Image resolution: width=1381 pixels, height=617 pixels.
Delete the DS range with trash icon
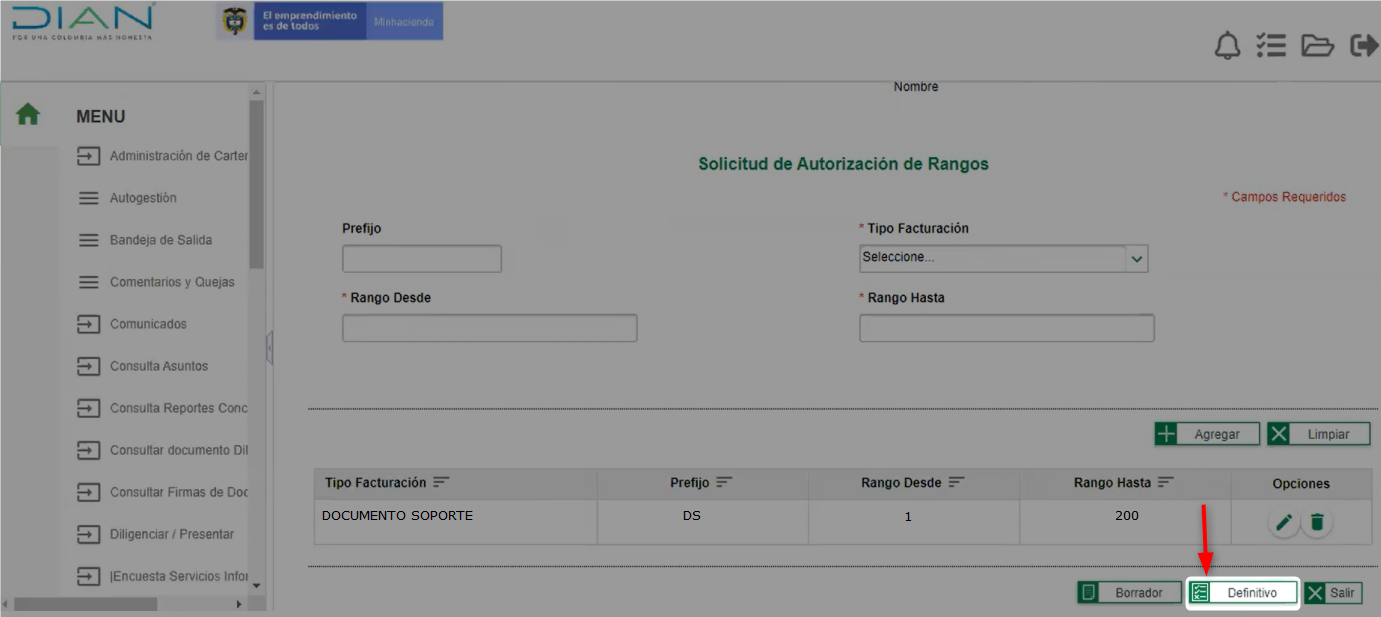point(1317,522)
